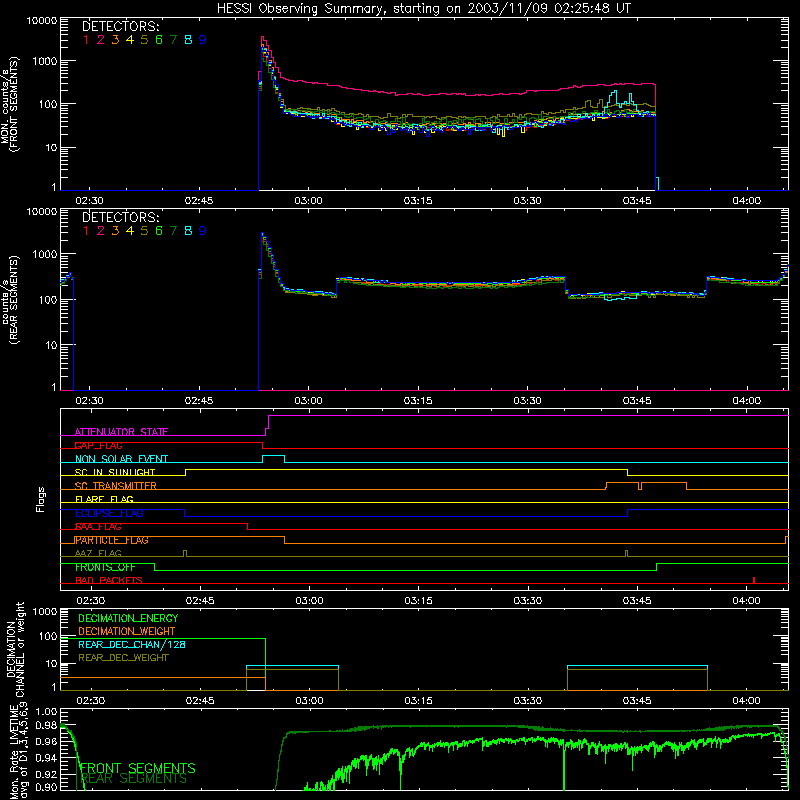Click the SAA_FLAG label
Image resolution: width=800 pixels, height=800 pixels.
point(98,527)
